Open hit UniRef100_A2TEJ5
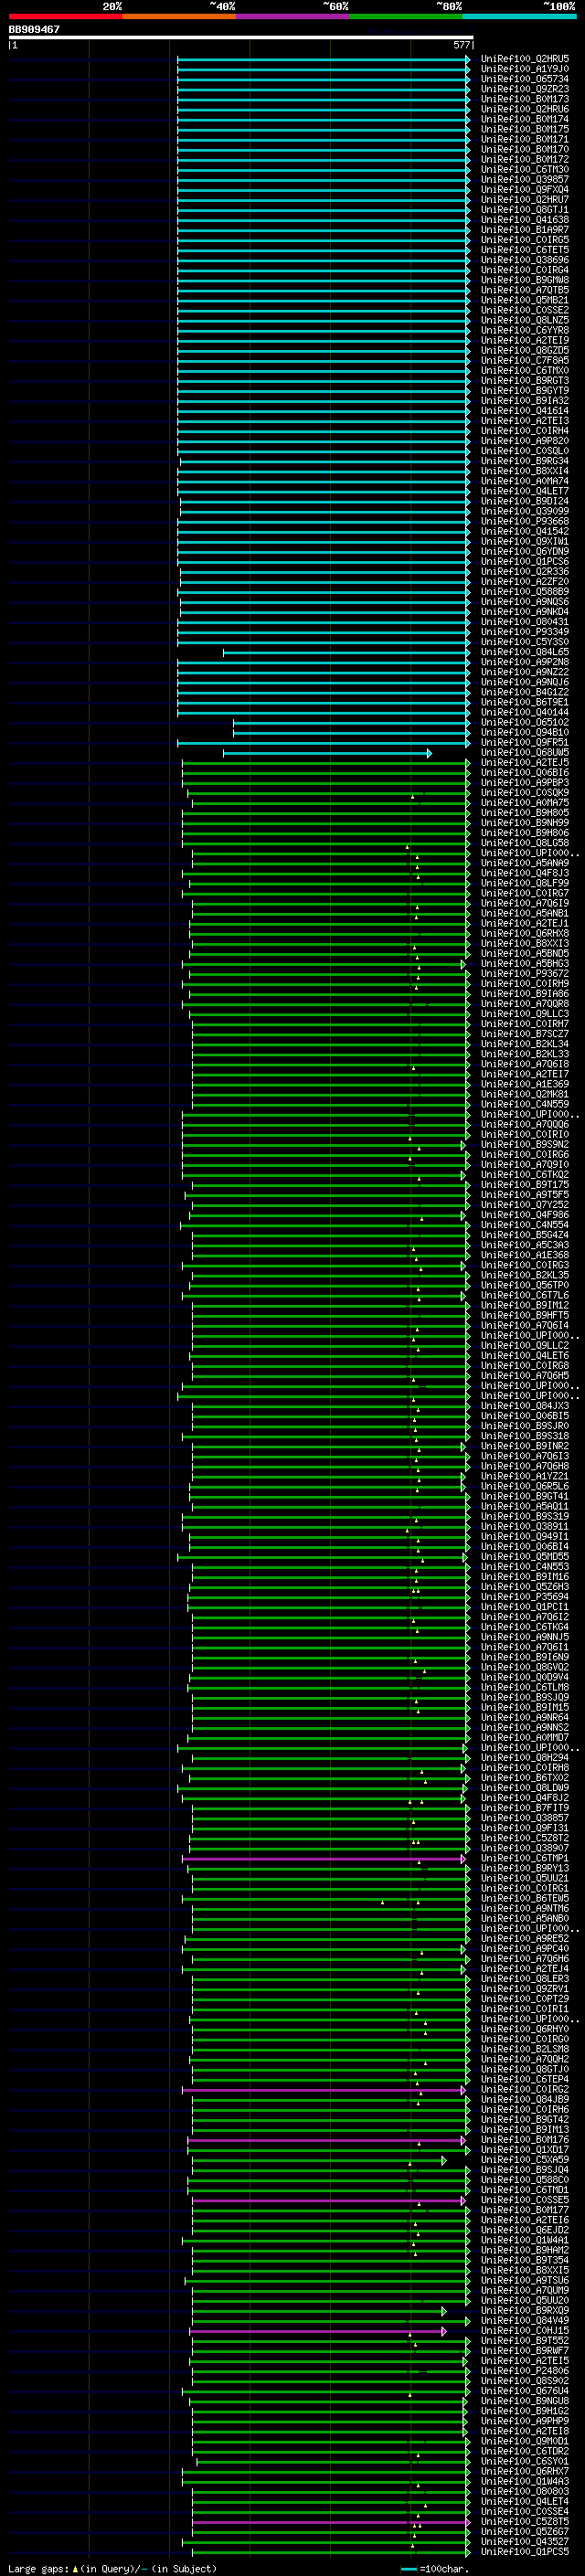The height and width of the screenshot is (2576, 585). point(525,763)
